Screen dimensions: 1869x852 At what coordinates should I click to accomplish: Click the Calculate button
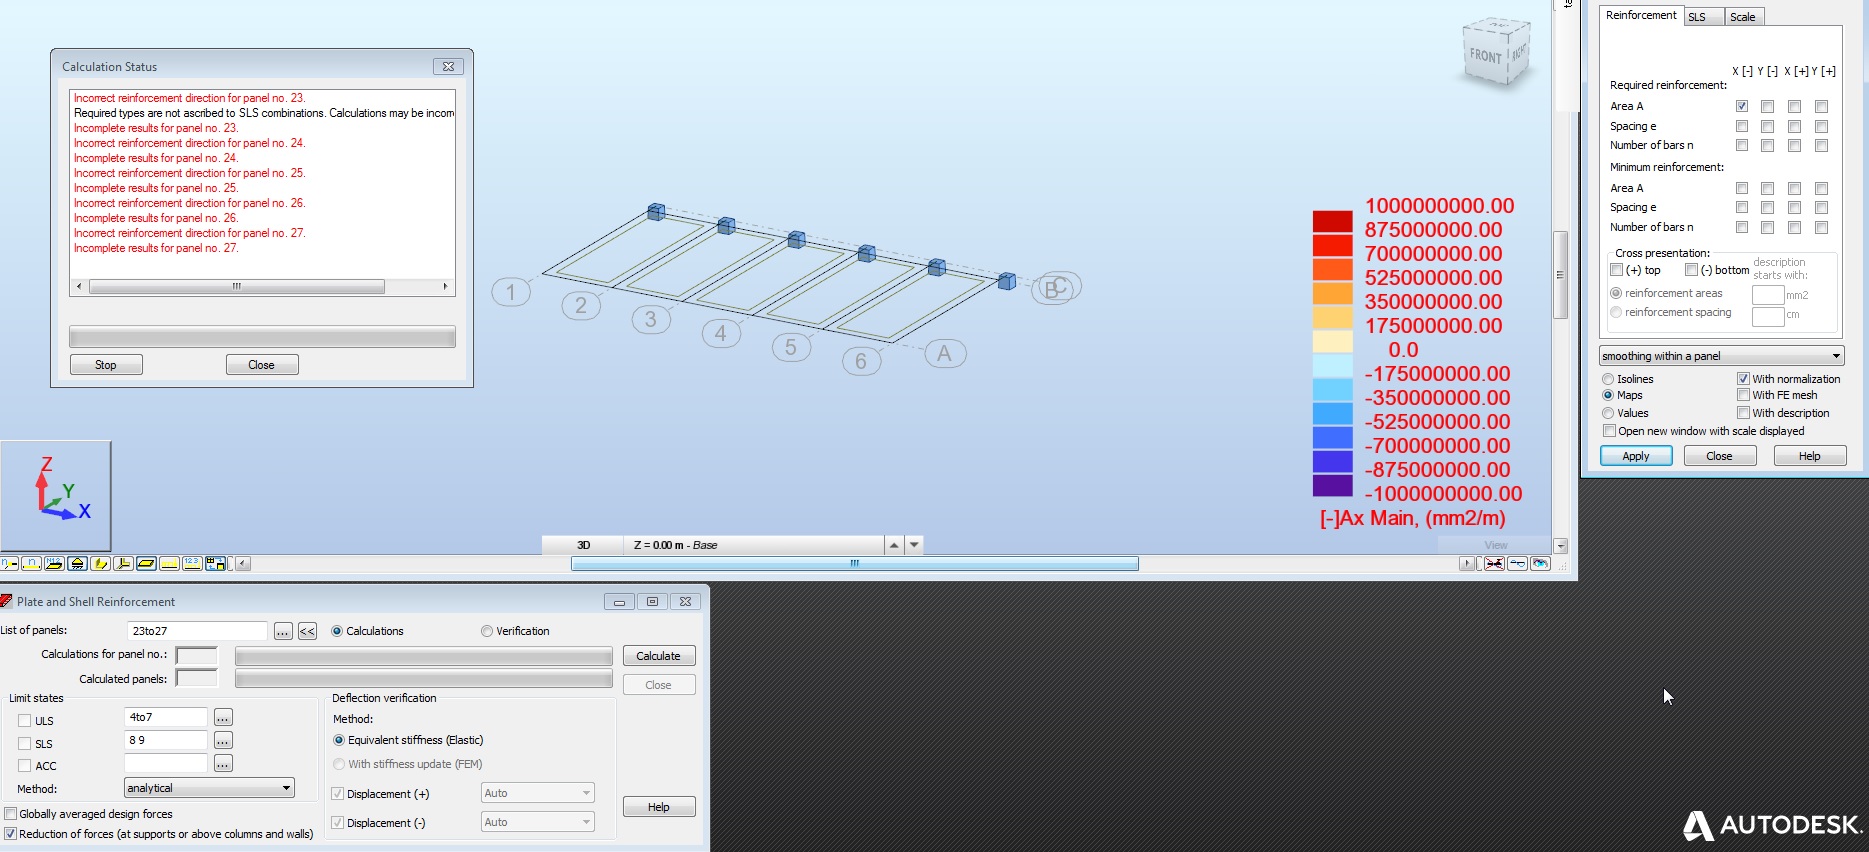(659, 656)
